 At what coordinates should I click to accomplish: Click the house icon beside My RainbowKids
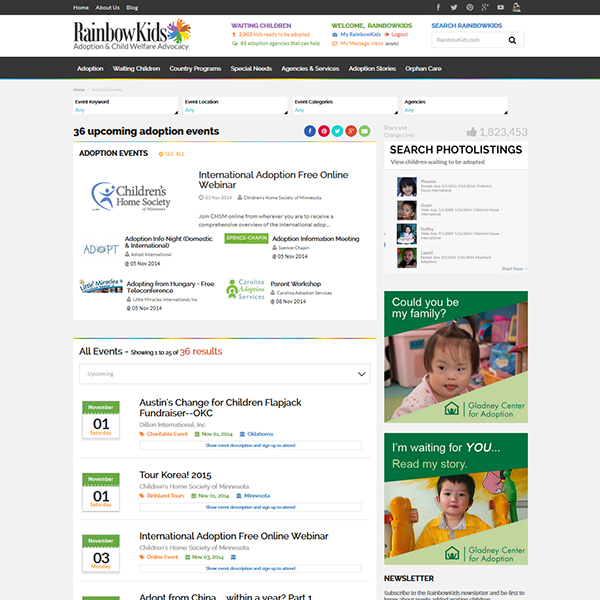(x=334, y=35)
